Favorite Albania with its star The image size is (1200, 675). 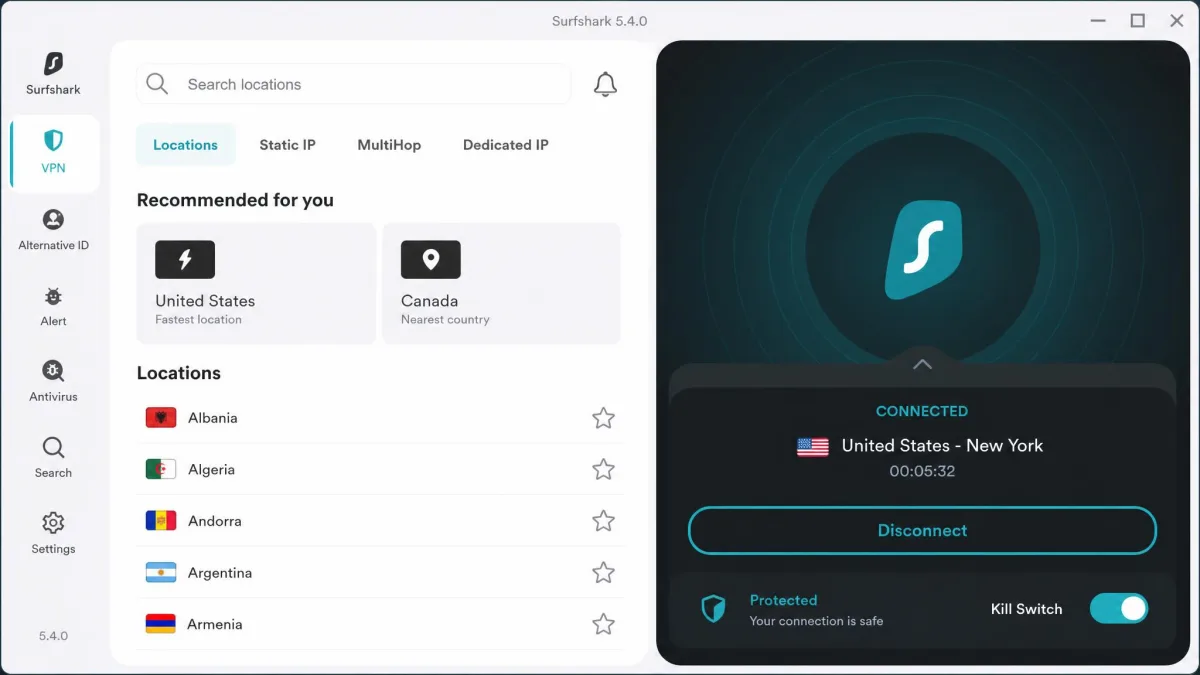coord(603,418)
